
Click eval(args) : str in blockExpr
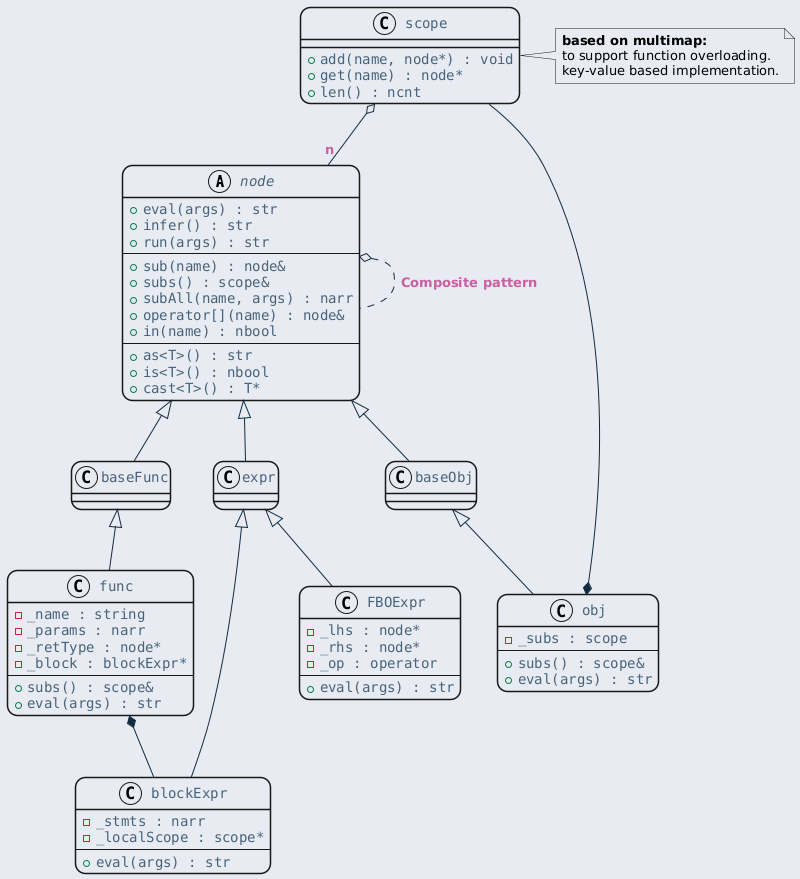coord(163,863)
